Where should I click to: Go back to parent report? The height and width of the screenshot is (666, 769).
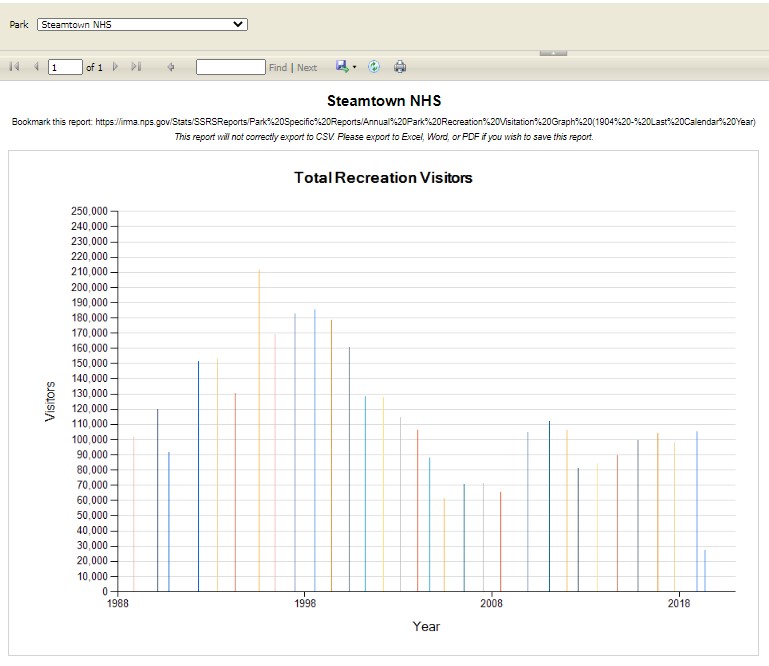click(171, 67)
